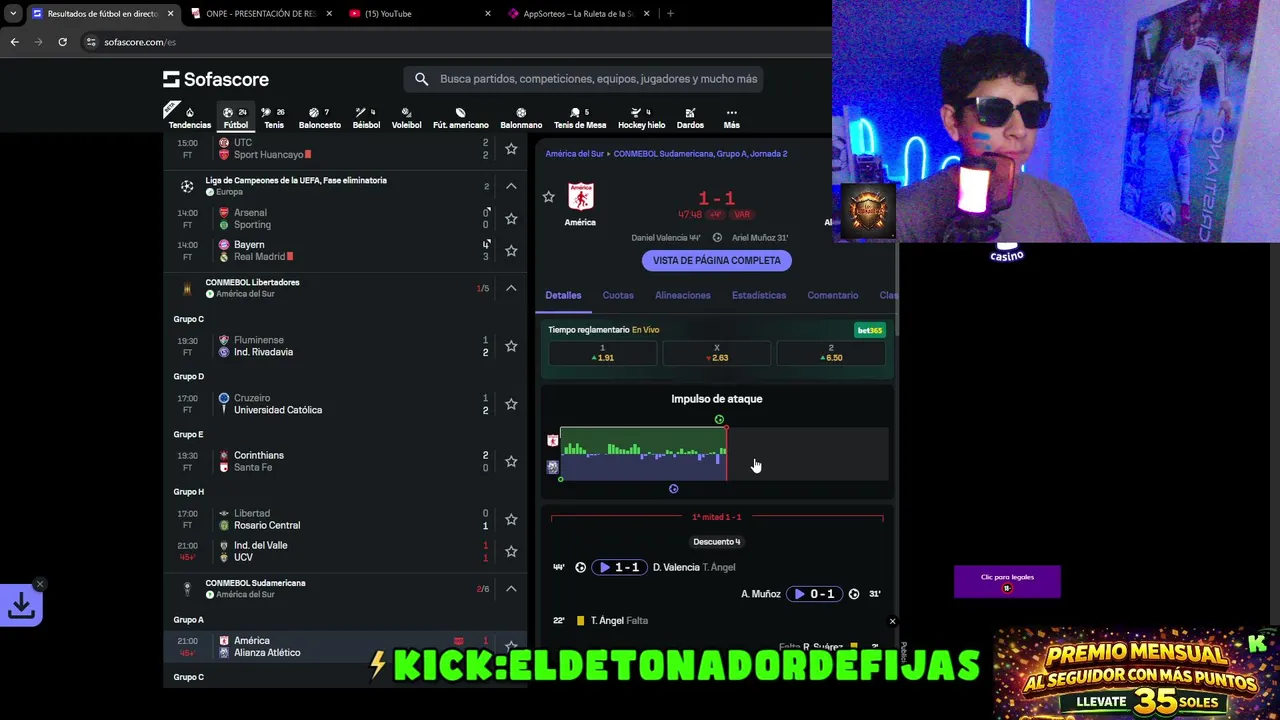
Task: Favorite the Fluminense vs Ind. Rivadavia match
Action: pyautogui.click(x=511, y=346)
